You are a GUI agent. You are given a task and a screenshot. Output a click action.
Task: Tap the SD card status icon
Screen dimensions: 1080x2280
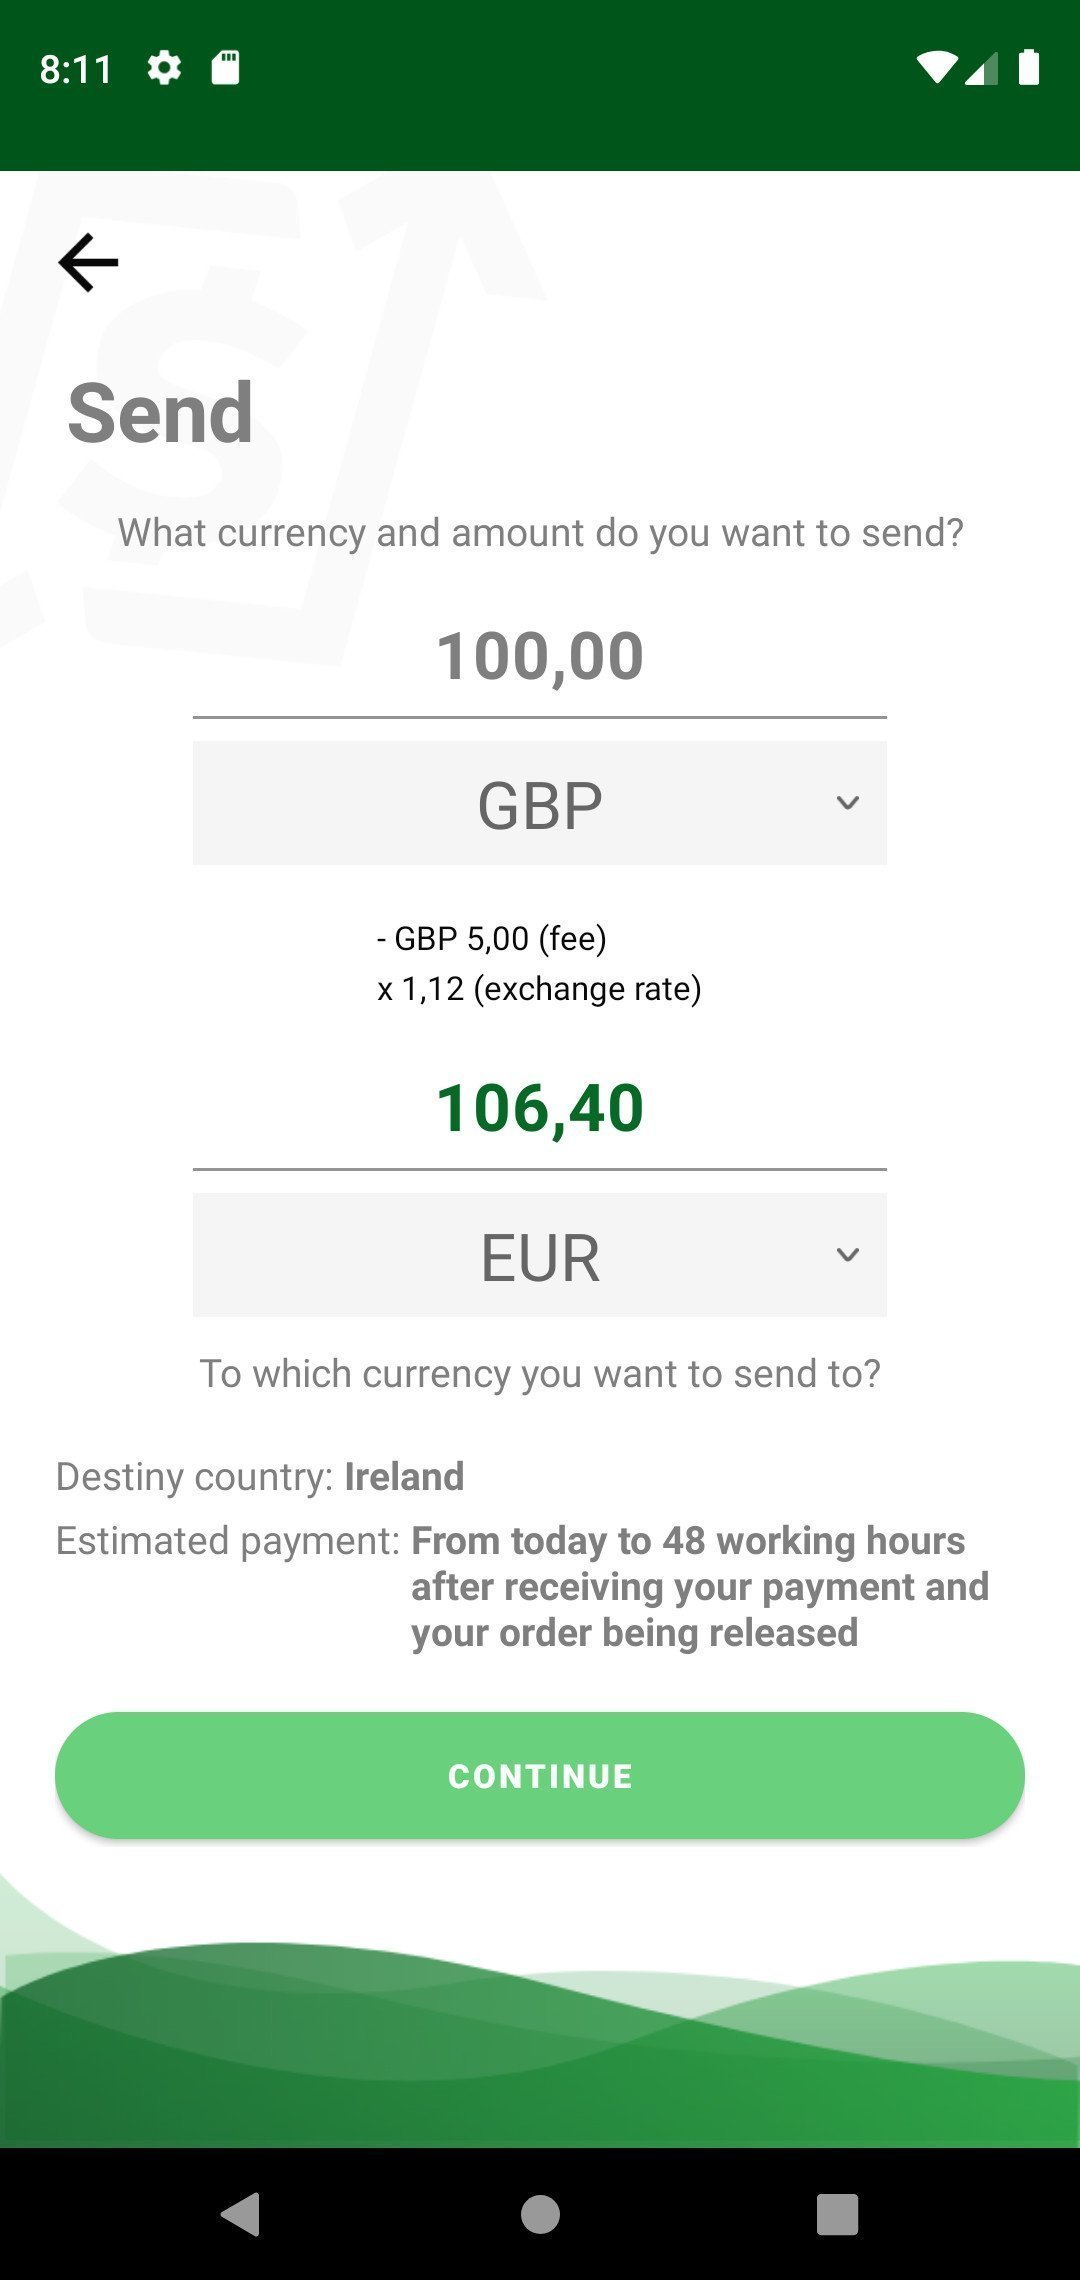(225, 68)
